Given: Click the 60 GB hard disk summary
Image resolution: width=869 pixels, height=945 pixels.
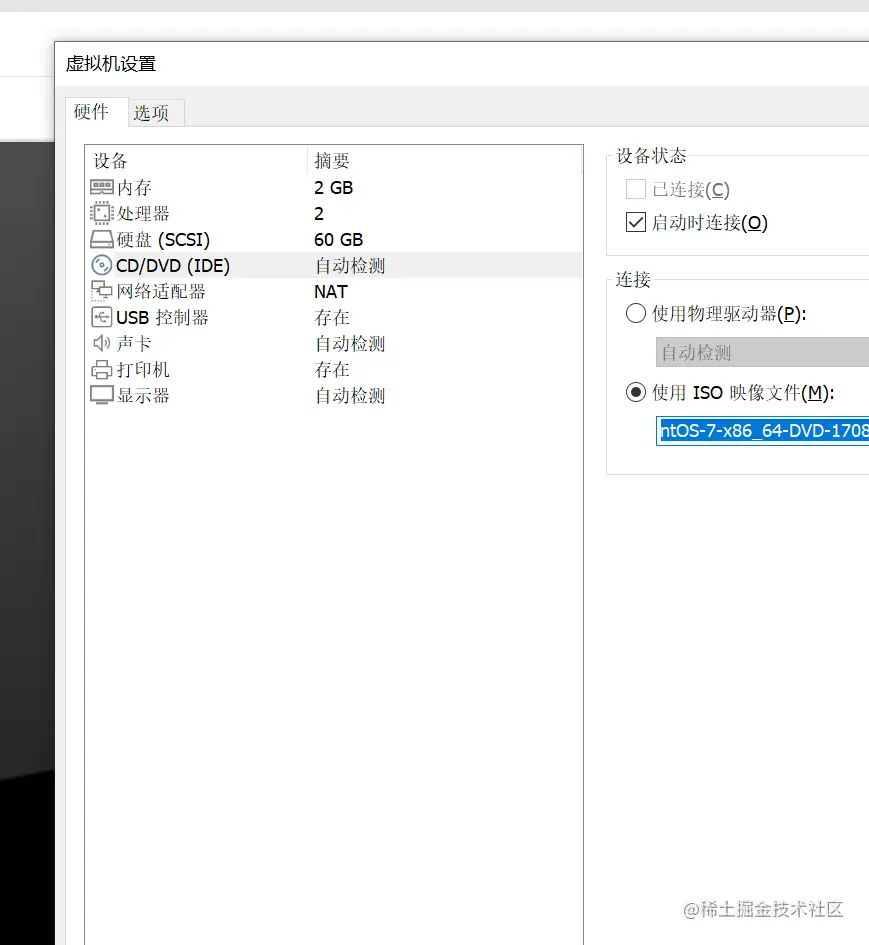Looking at the screenshot, I should (338, 239).
